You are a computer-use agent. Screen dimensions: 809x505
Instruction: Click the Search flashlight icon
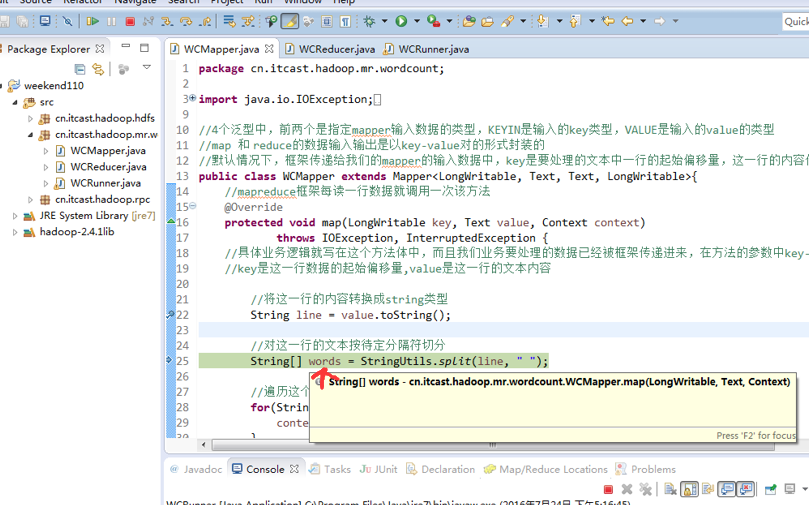coord(508,21)
